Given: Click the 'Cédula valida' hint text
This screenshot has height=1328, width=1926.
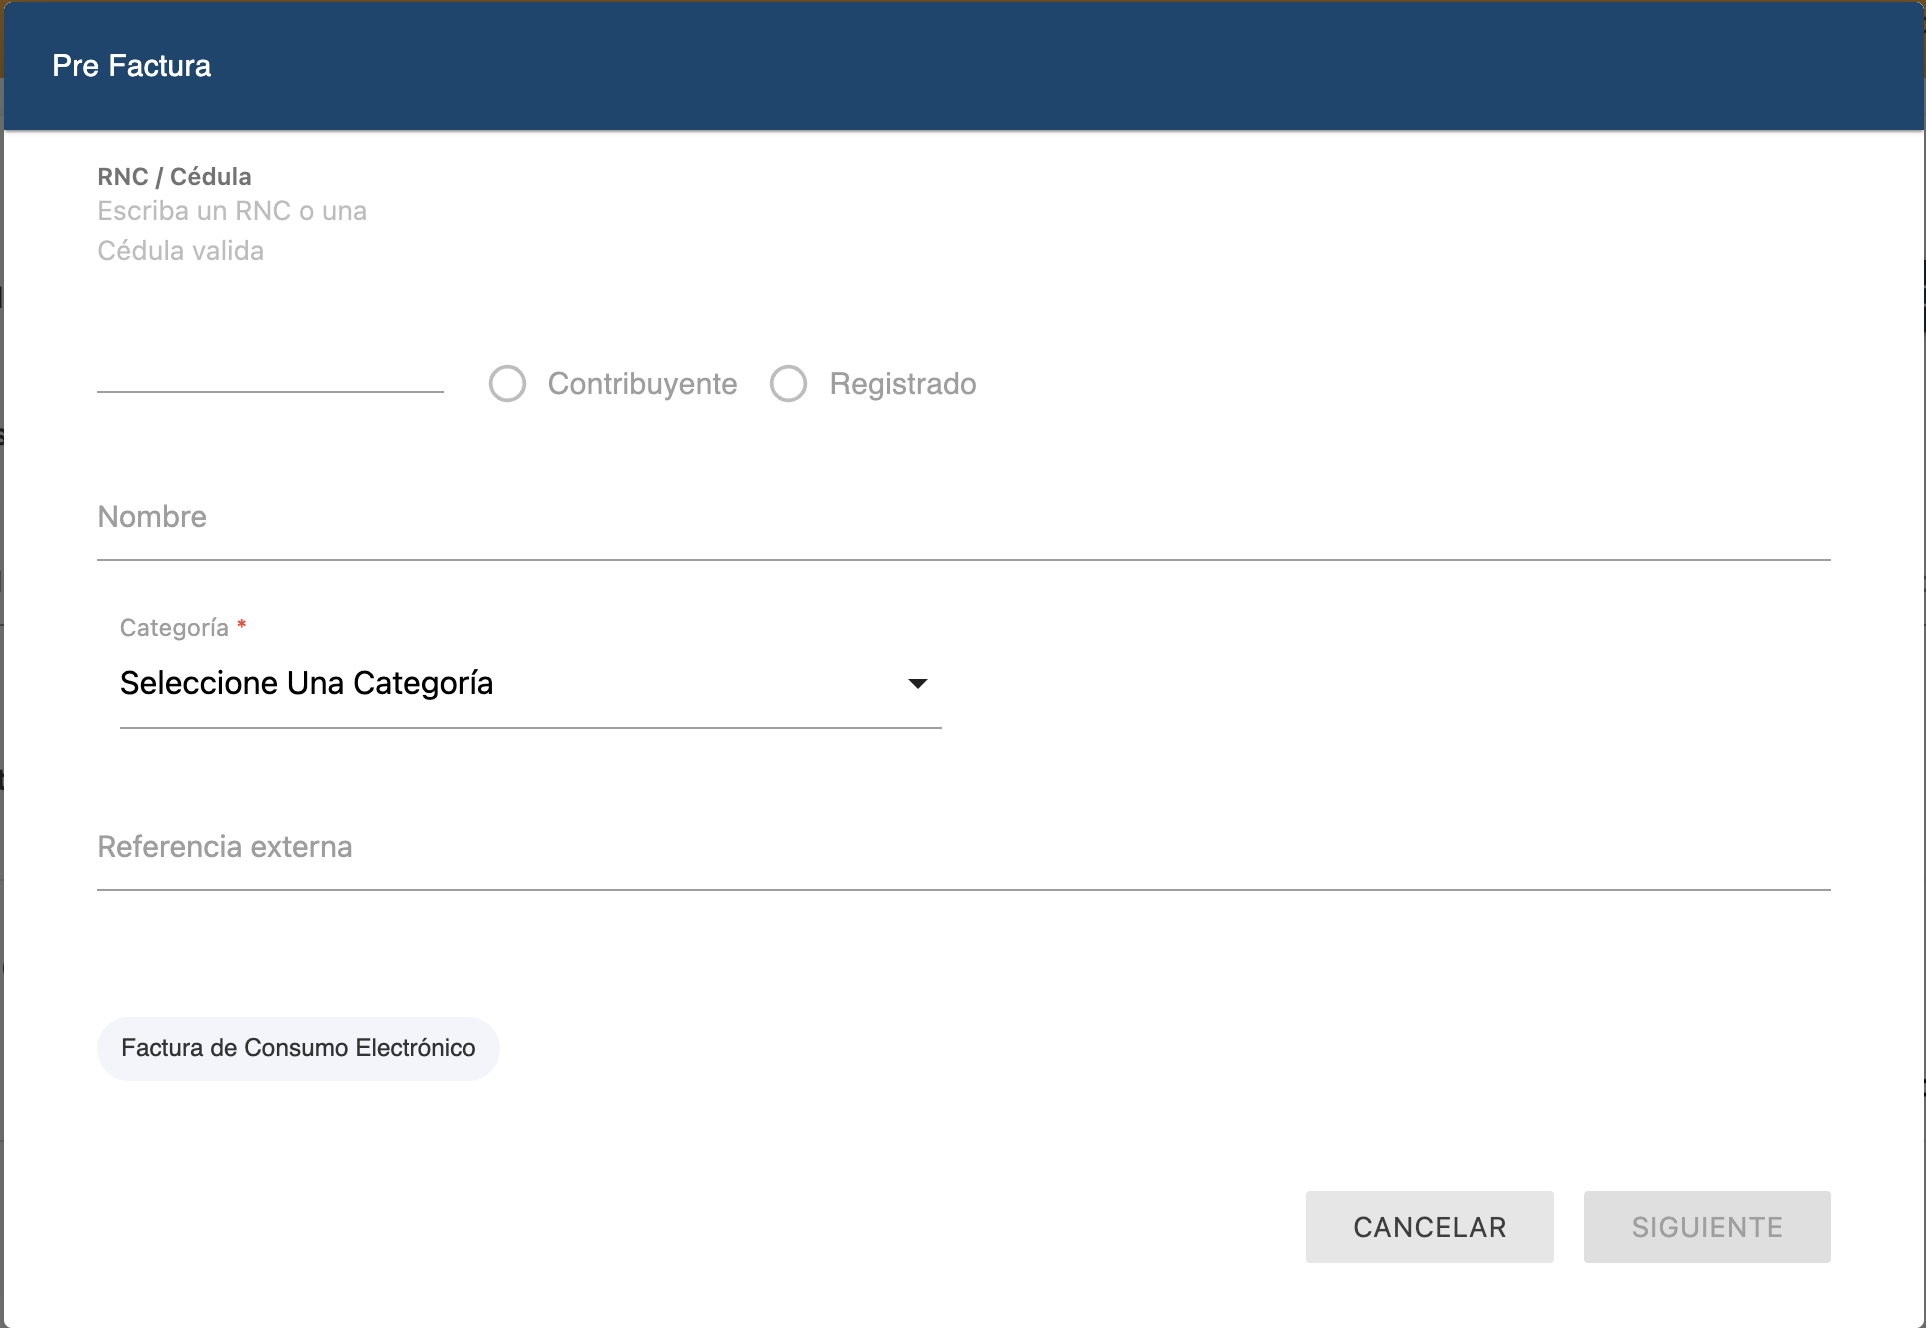Looking at the screenshot, I should point(180,251).
